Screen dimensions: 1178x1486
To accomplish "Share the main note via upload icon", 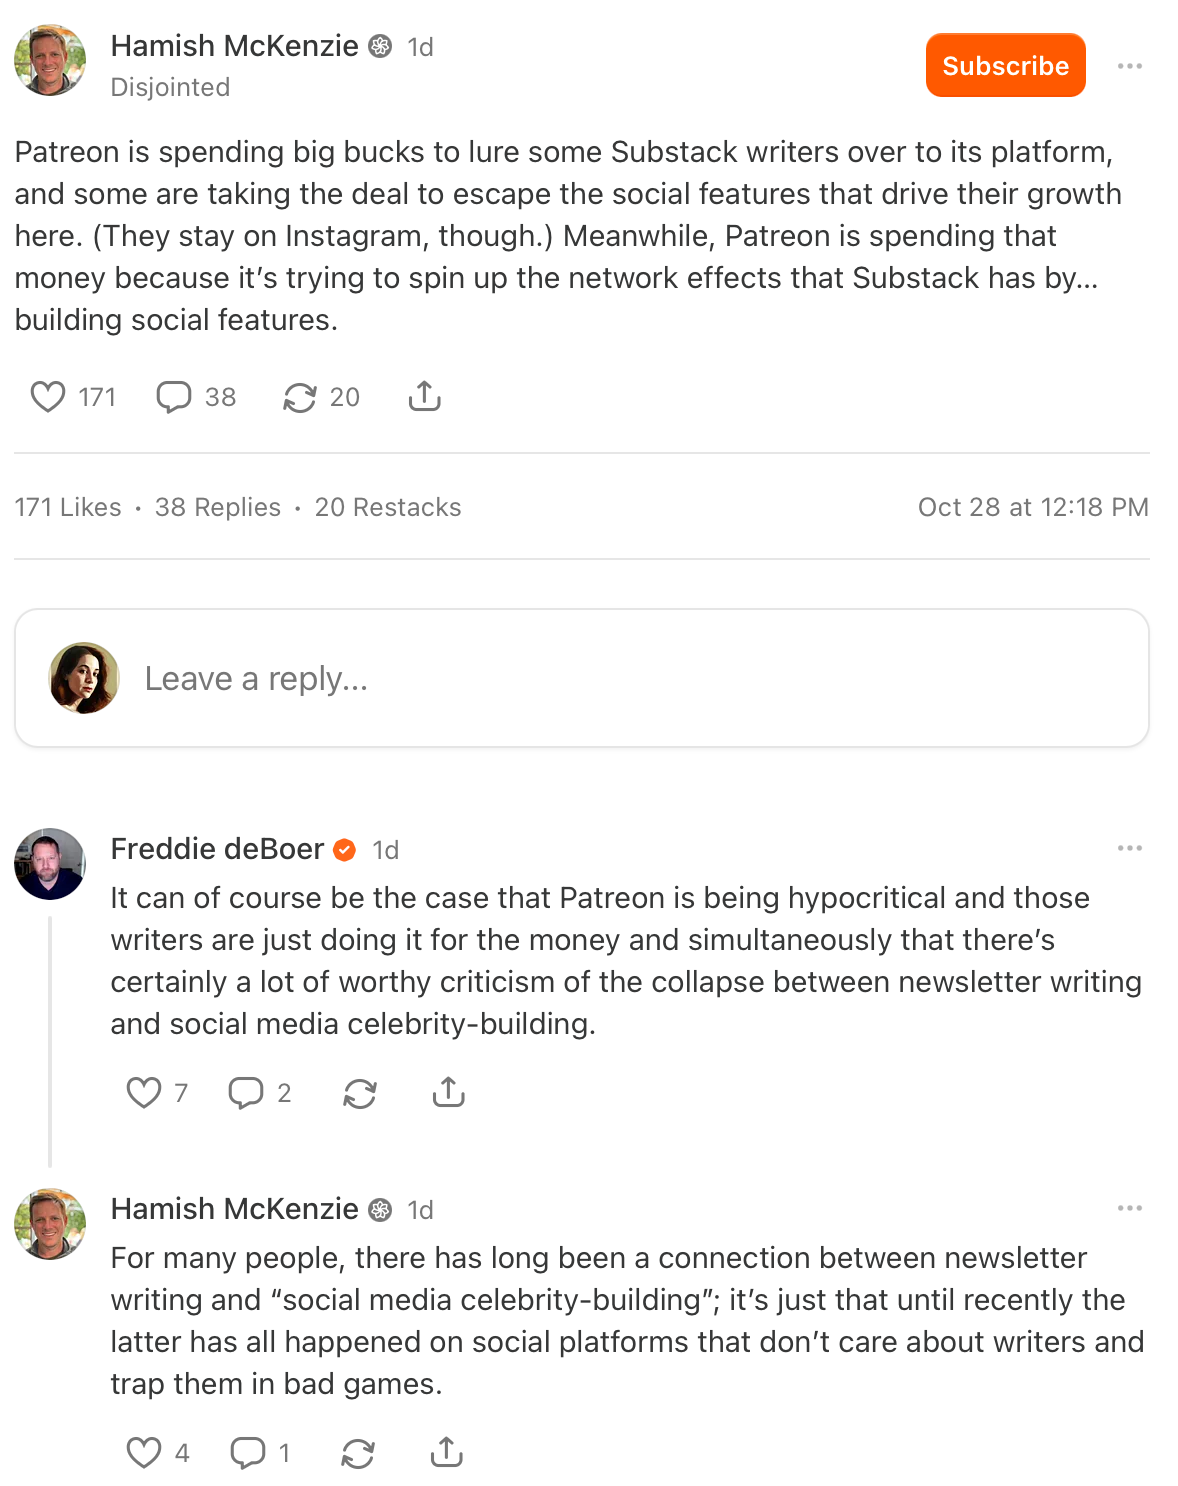I will [x=425, y=397].
